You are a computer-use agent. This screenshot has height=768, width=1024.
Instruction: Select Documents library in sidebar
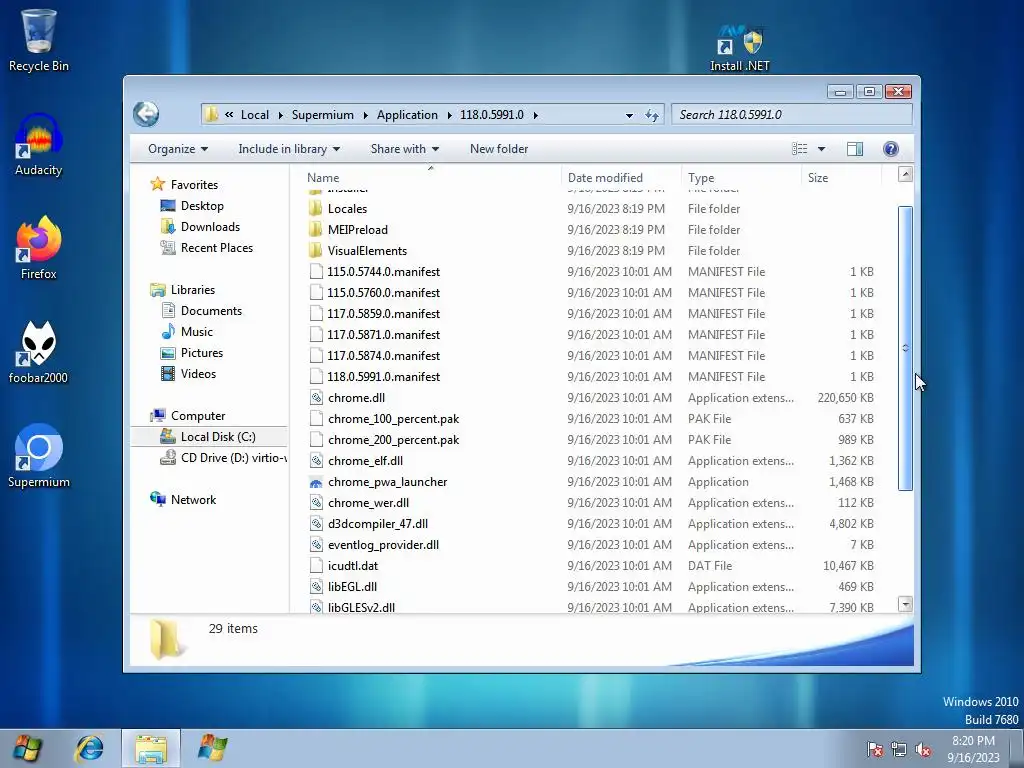(x=201, y=311)
